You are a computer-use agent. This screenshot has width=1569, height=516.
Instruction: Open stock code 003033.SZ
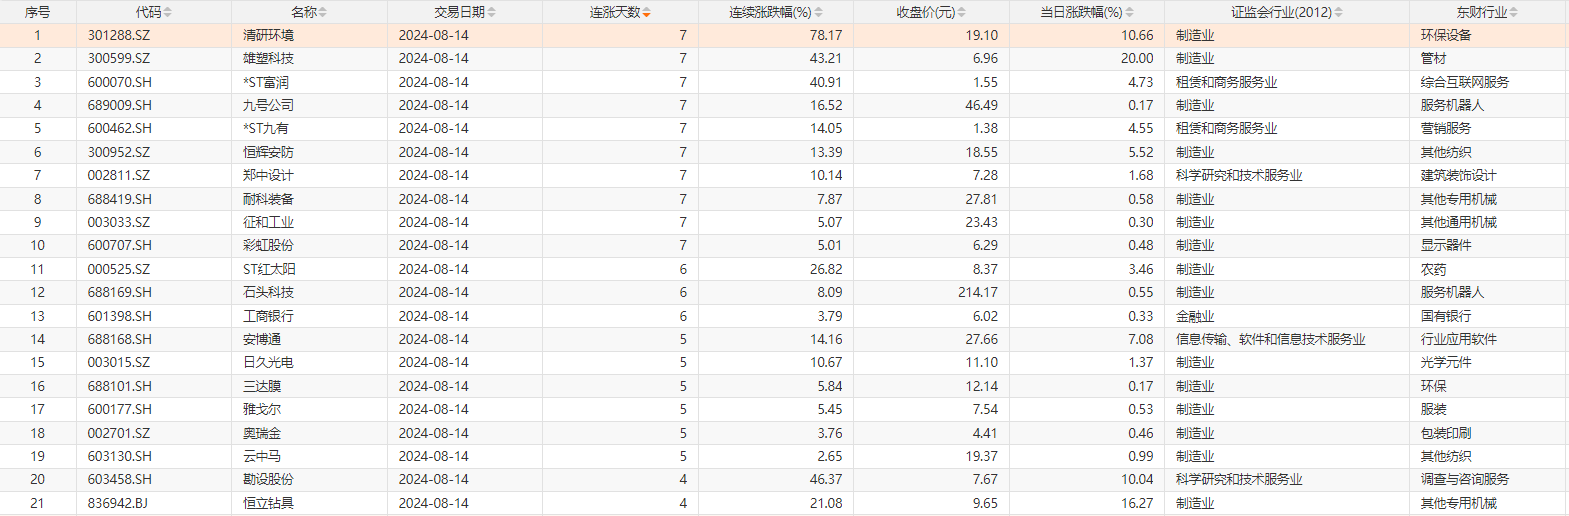click(119, 222)
